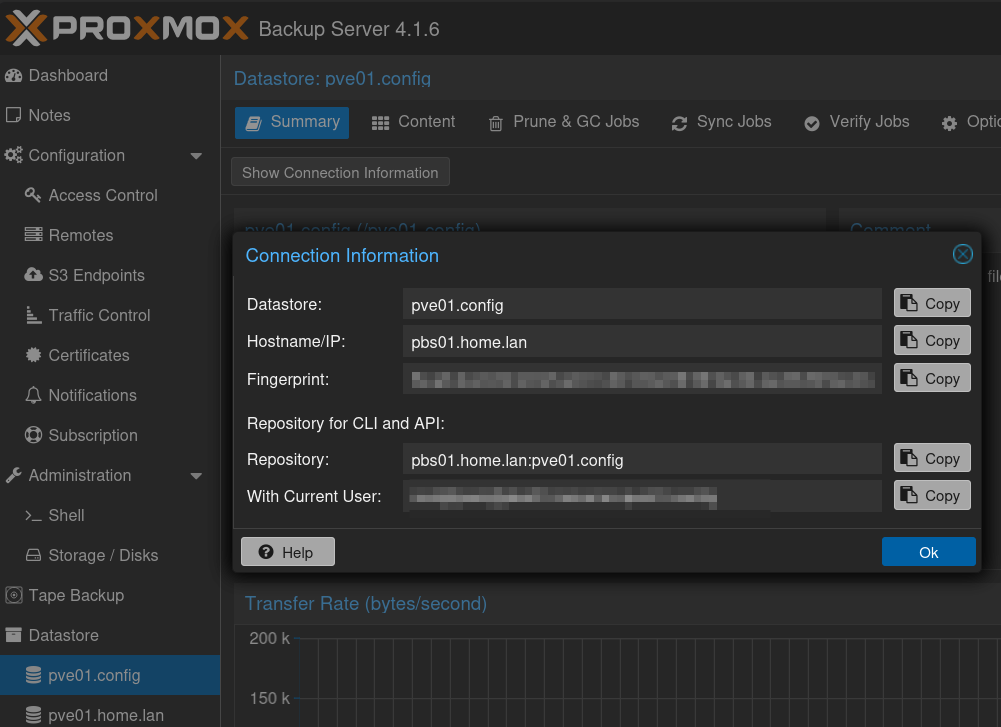Close the Connection Information dialog
Screen dimensions: 1001x727
(x=962, y=255)
